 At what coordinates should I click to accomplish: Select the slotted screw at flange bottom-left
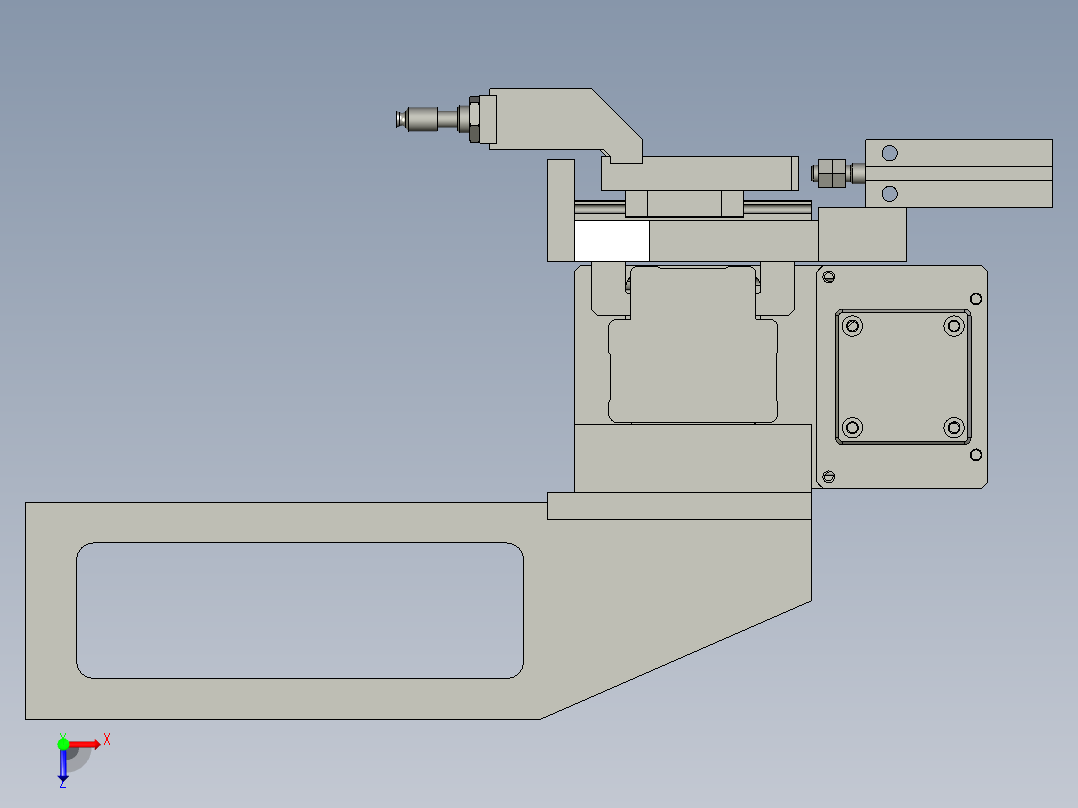click(x=828, y=477)
